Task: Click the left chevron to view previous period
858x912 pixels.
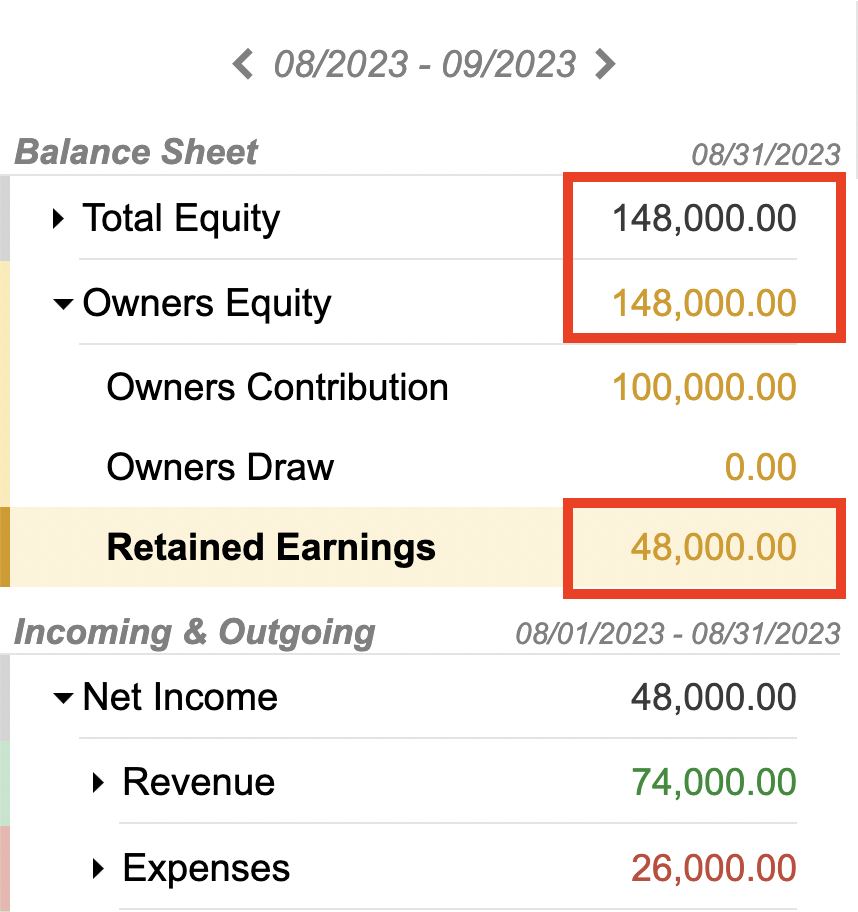Action: [243, 64]
